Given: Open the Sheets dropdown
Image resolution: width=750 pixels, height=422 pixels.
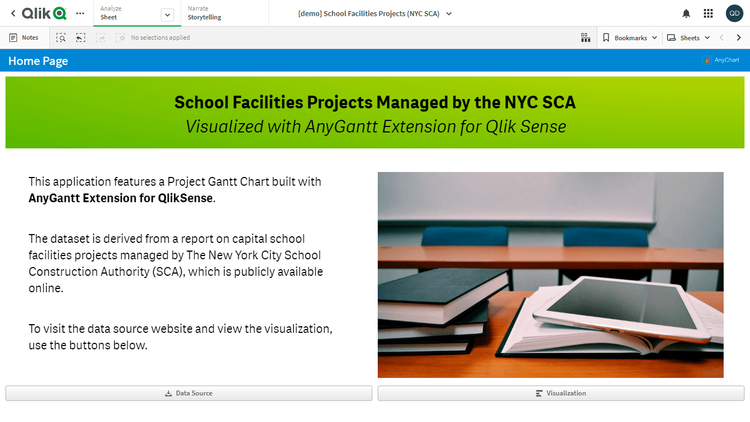Looking at the screenshot, I should (x=689, y=37).
